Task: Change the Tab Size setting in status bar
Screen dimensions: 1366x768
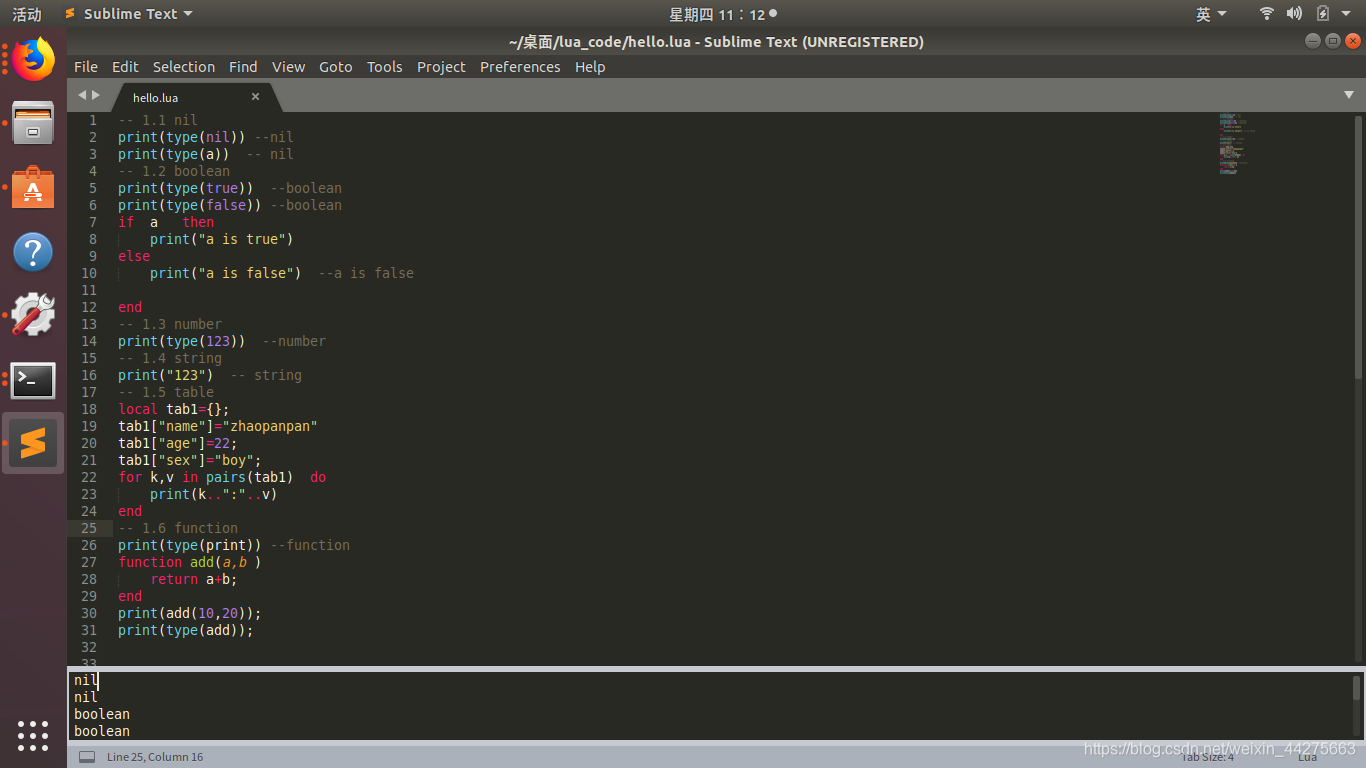Action: pyautogui.click(x=1207, y=757)
